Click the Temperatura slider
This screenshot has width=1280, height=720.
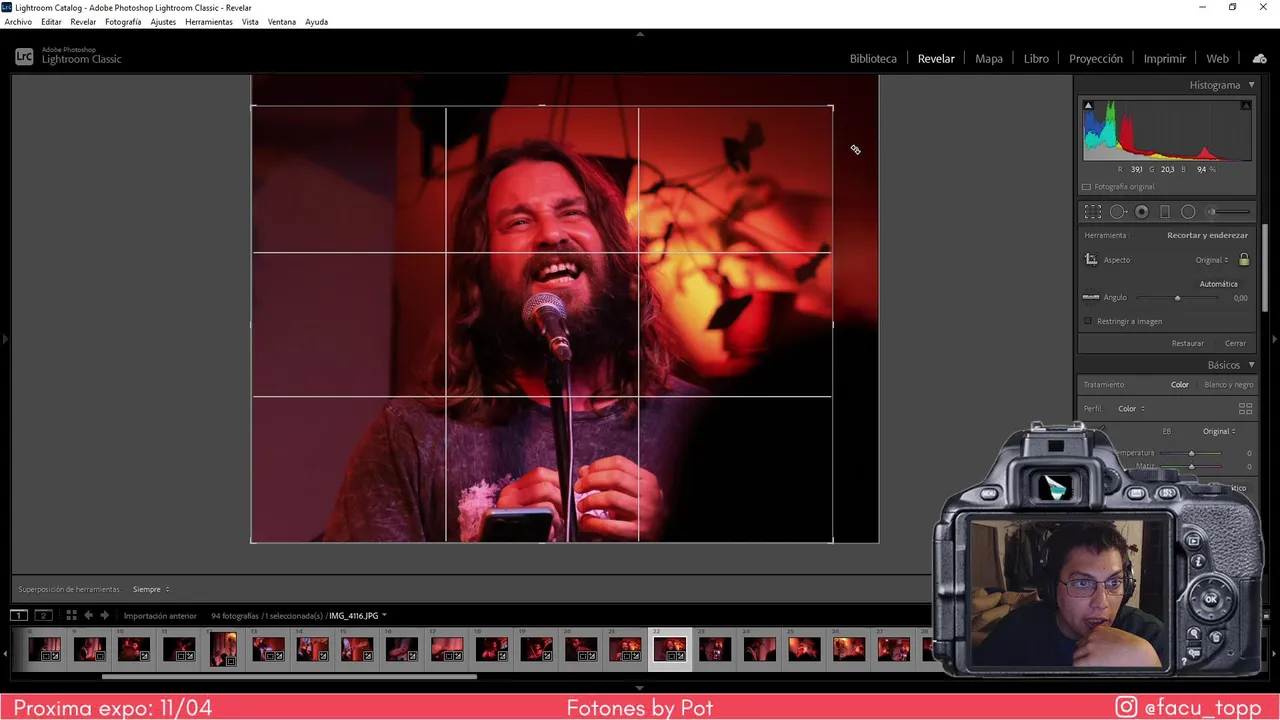pos(1190,453)
